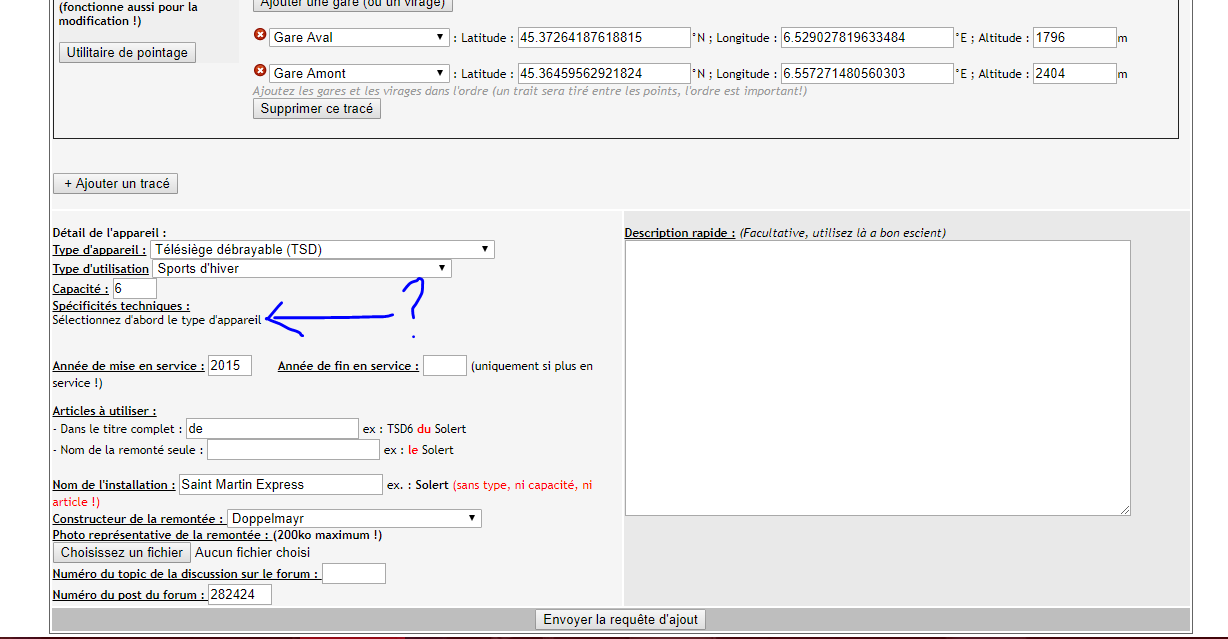Click the Spécificités techniques label
Viewport: 1228px width, 639px height.
[x=121, y=306]
